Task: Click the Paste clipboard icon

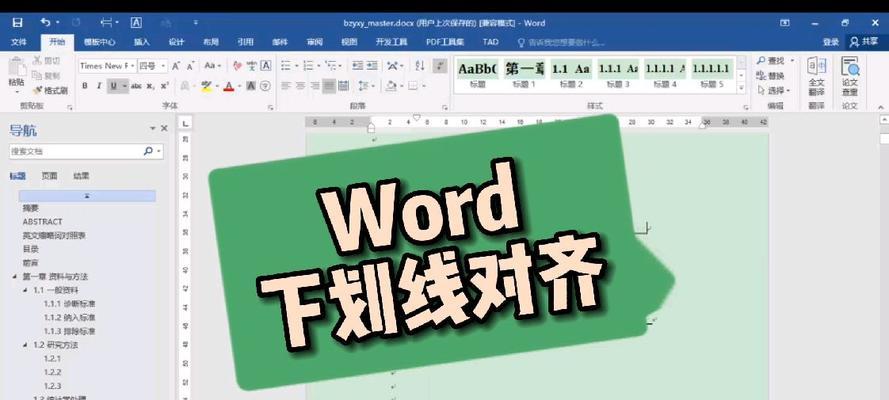Action: click(x=16, y=68)
